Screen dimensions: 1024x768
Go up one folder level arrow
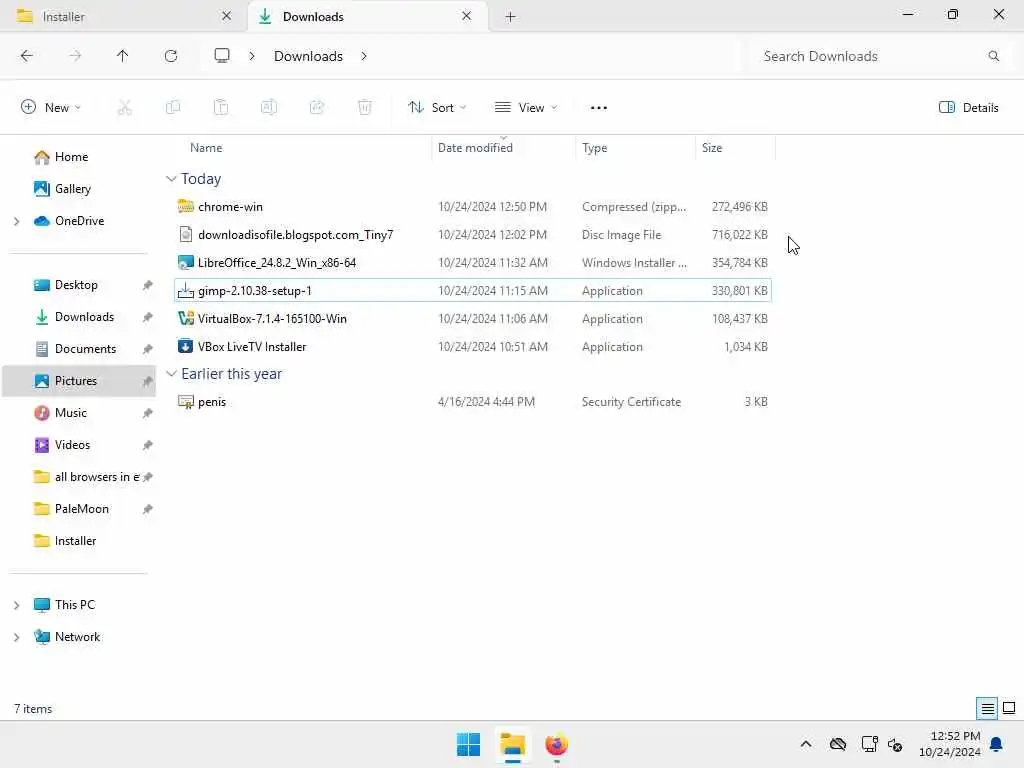(x=122, y=56)
